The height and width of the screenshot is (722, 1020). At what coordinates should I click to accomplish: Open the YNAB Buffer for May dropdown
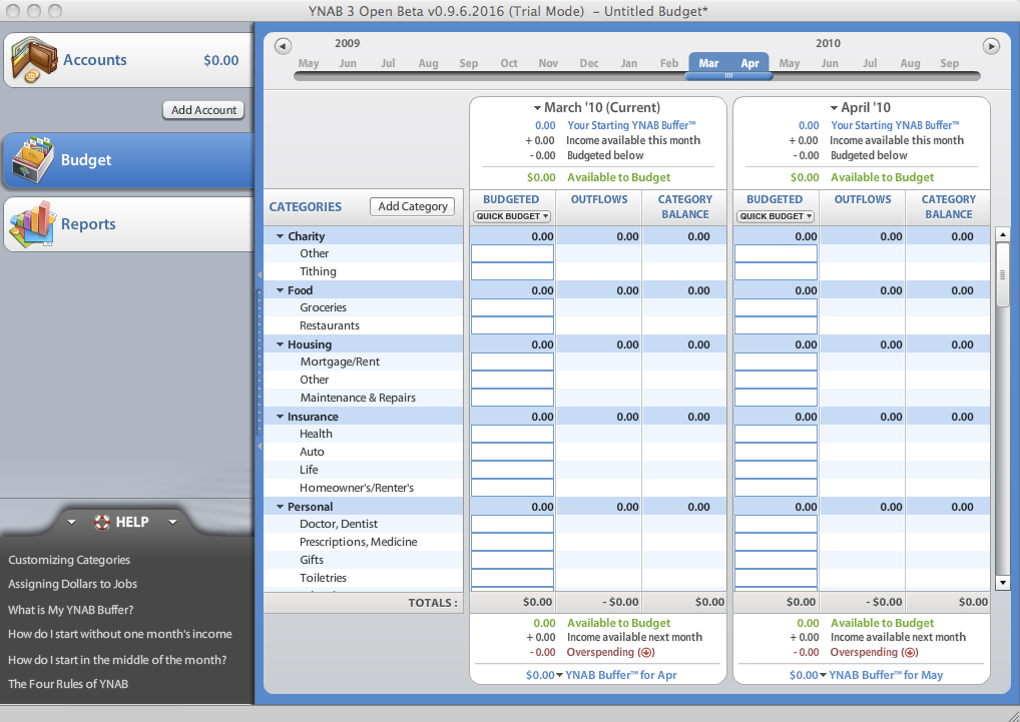pyautogui.click(x=823, y=675)
